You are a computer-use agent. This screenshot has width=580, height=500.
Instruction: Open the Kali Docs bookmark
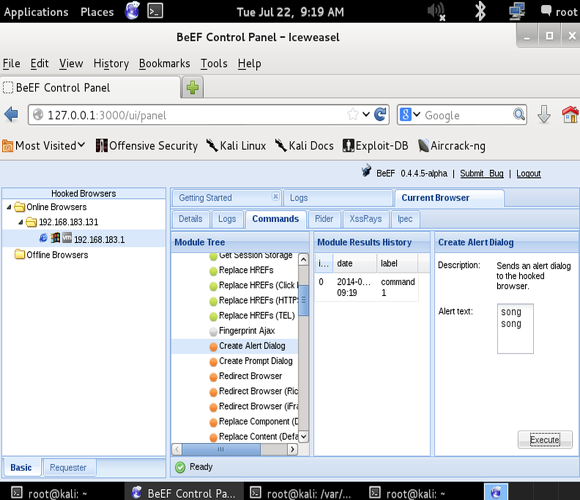(304, 146)
